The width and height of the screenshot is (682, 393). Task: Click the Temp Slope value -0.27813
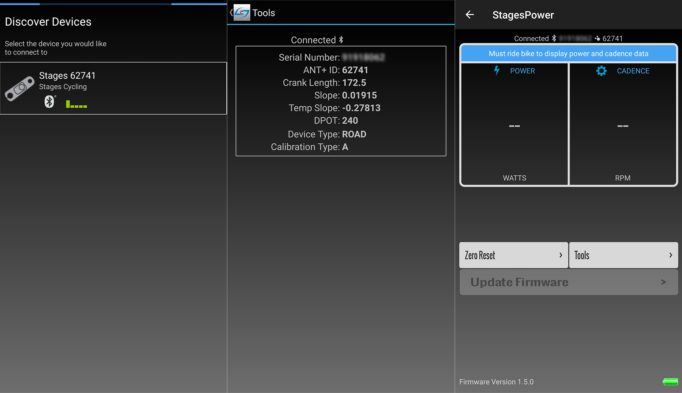(361, 108)
